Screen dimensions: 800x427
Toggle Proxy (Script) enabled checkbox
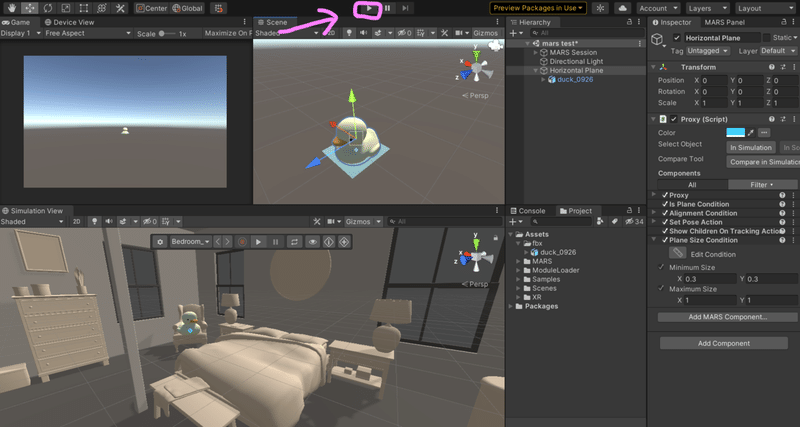[674, 119]
